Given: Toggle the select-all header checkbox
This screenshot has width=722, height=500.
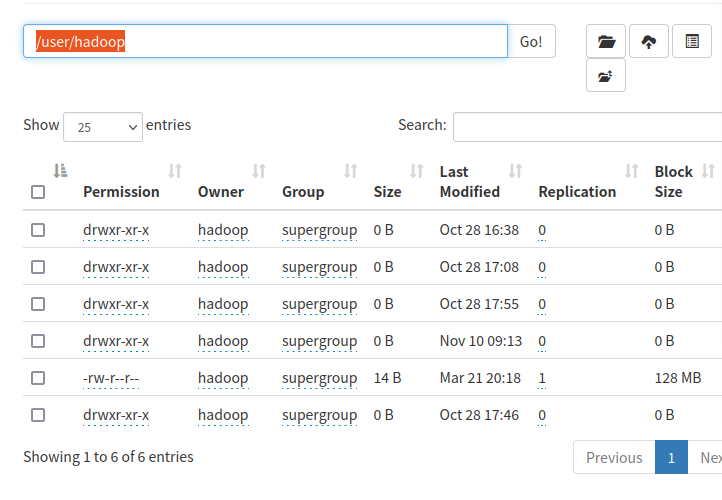Looking at the screenshot, I should click(38, 192).
